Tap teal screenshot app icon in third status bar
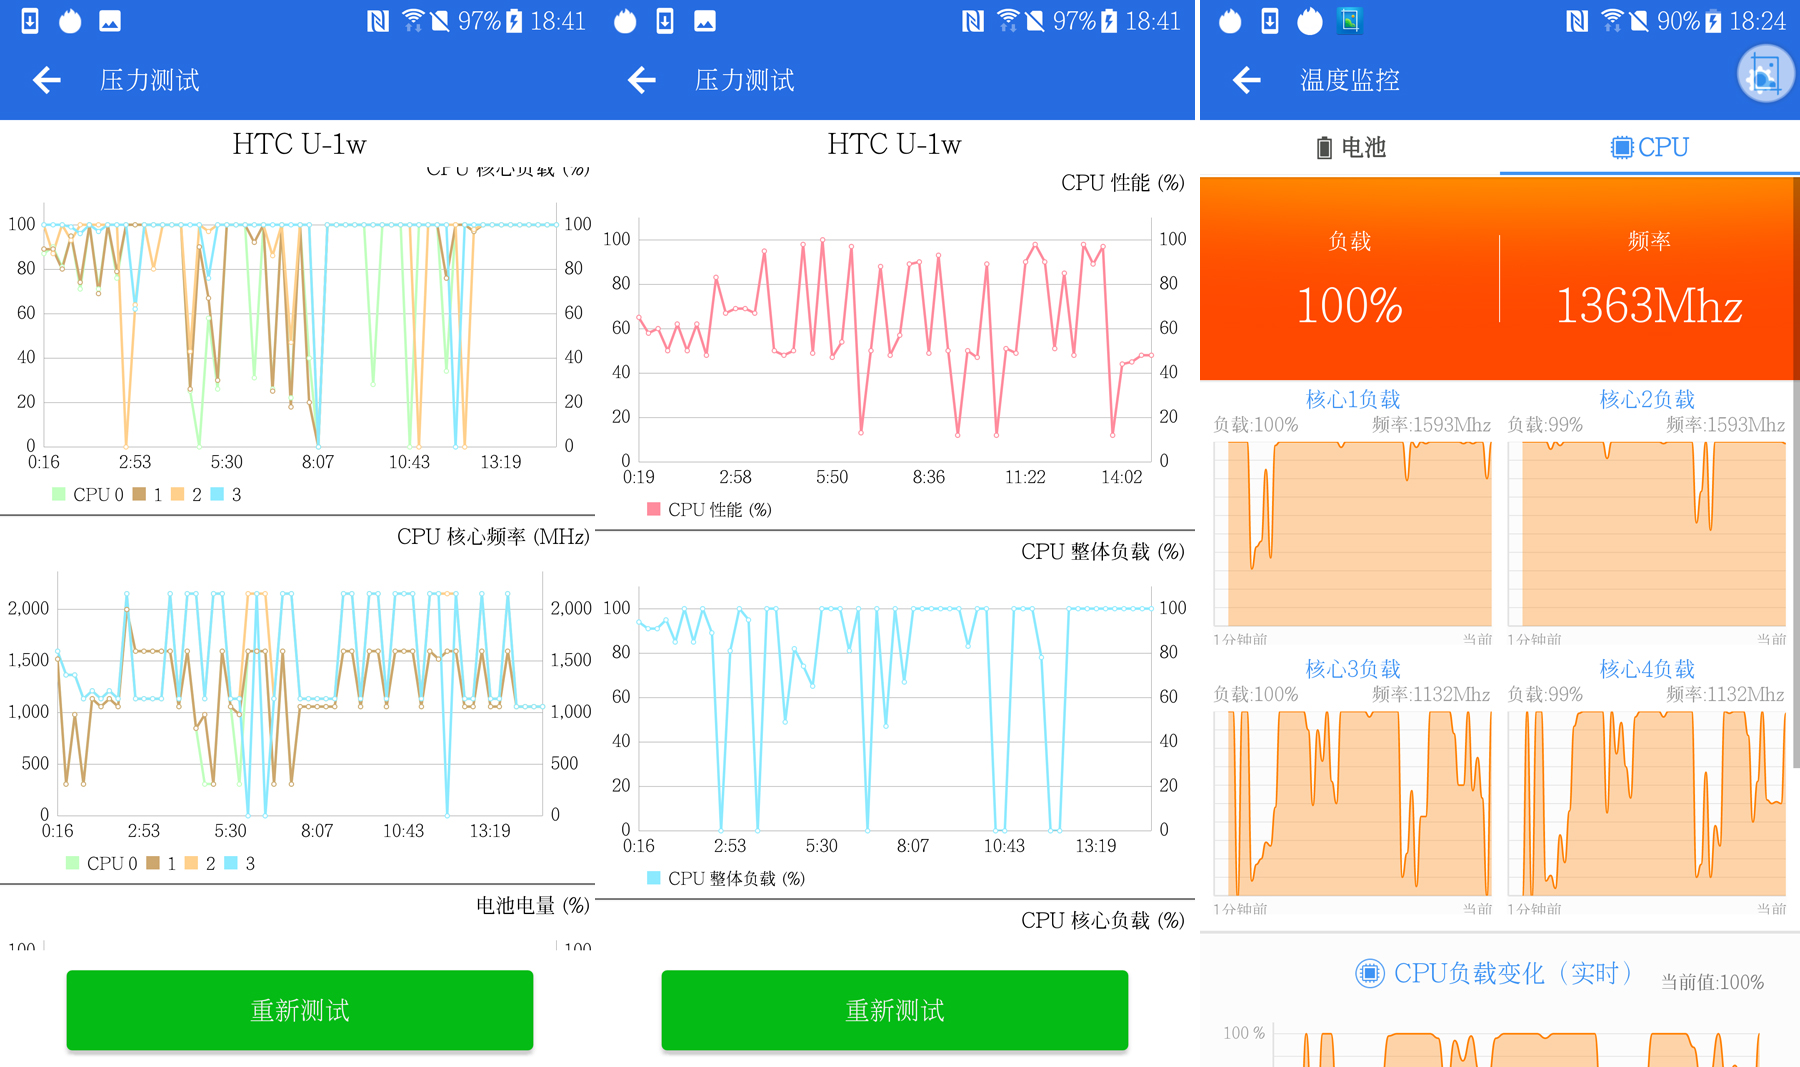 pyautogui.click(x=1350, y=21)
